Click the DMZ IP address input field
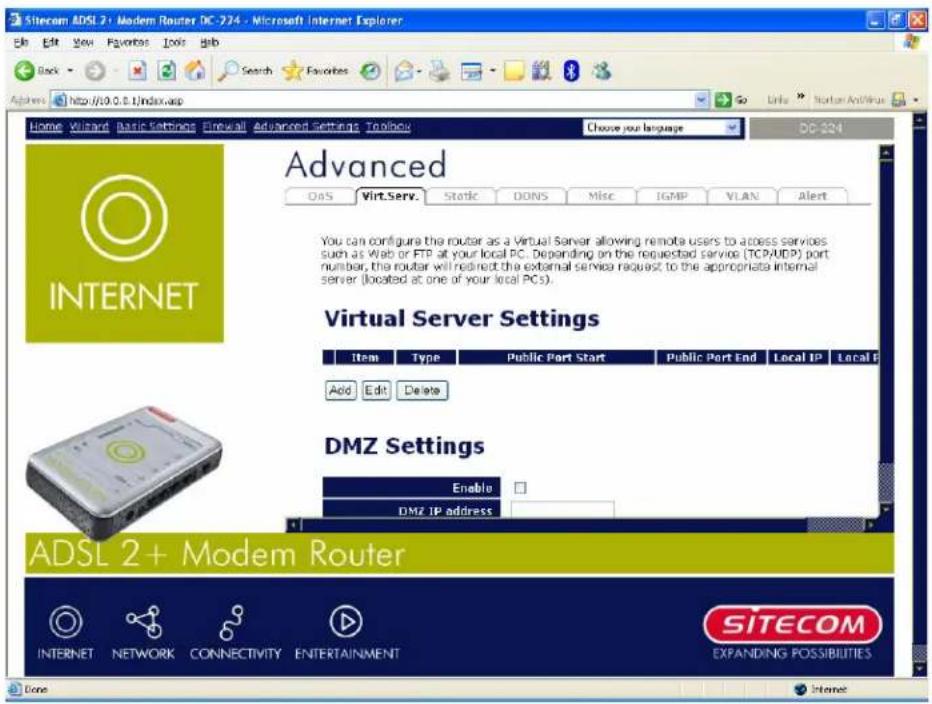The height and width of the screenshot is (704, 932). point(562,509)
